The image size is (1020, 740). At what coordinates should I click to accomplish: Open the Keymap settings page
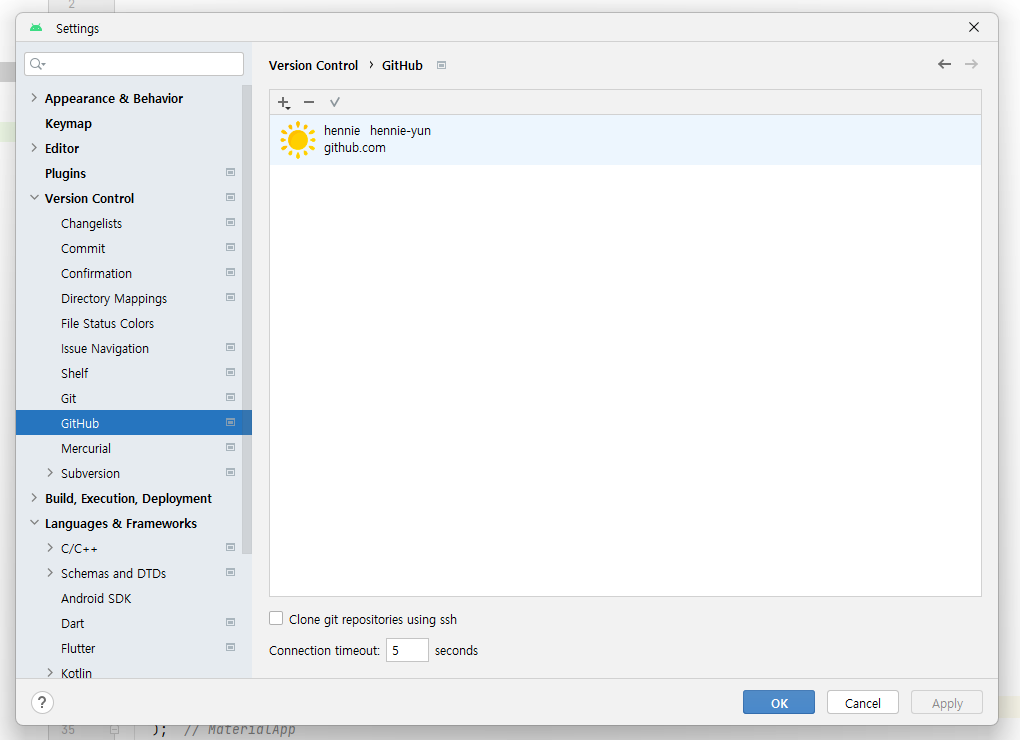tap(68, 124)
